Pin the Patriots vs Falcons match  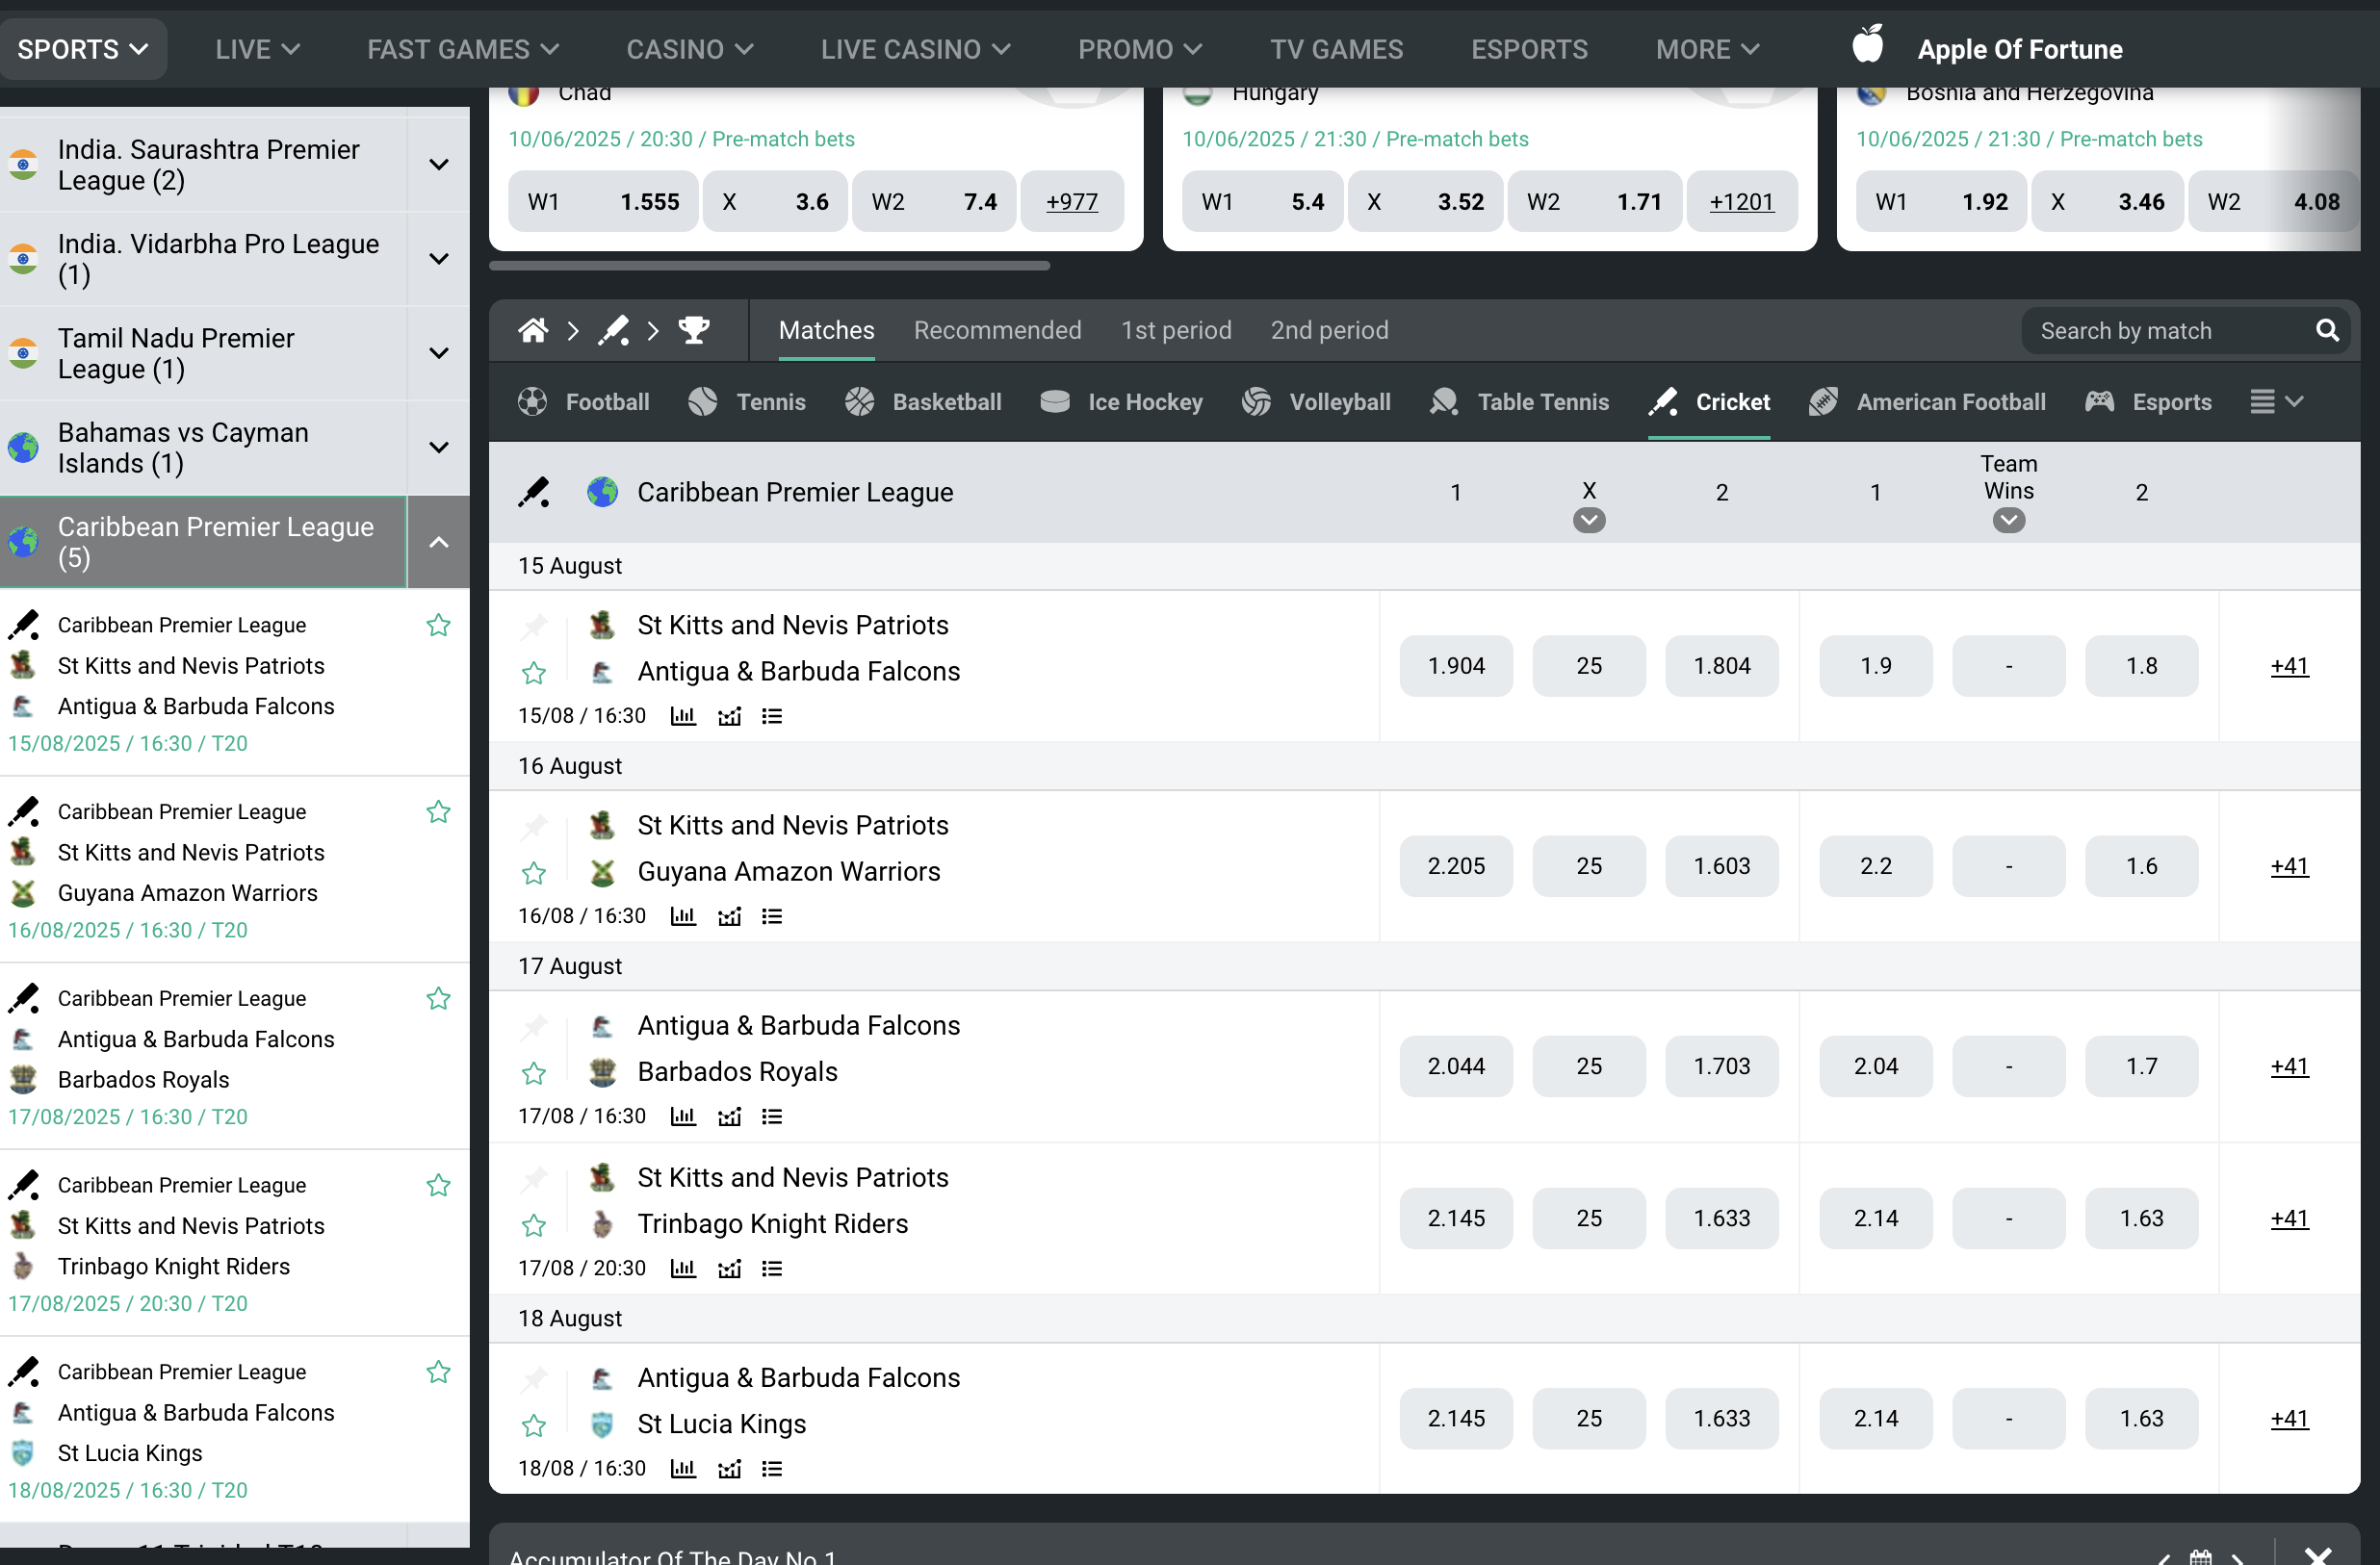pos(534,626)
